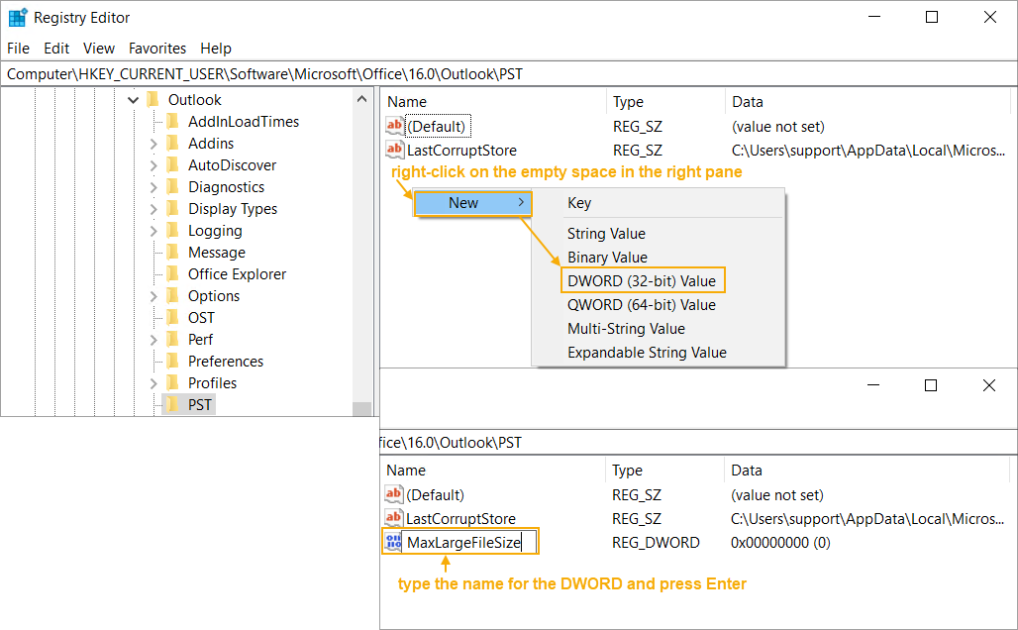Click the Logging folder icon
The image size is (1018, 630).
pos(173,230)
